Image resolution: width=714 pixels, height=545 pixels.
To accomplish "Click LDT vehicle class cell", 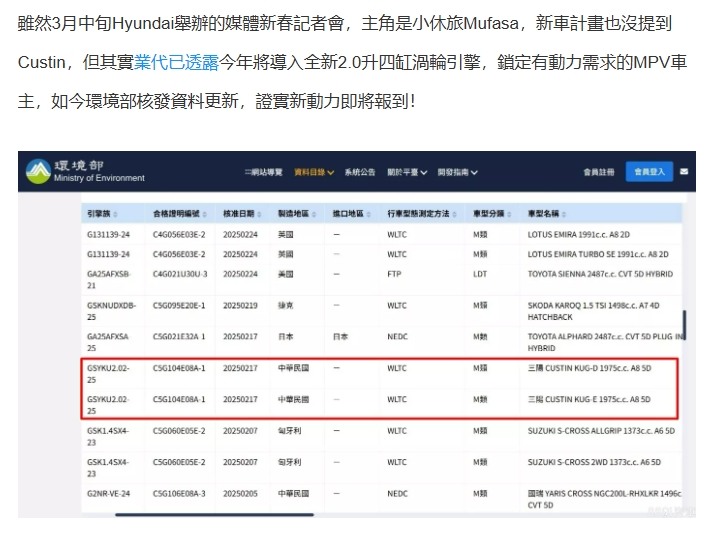I will (480, 274).
